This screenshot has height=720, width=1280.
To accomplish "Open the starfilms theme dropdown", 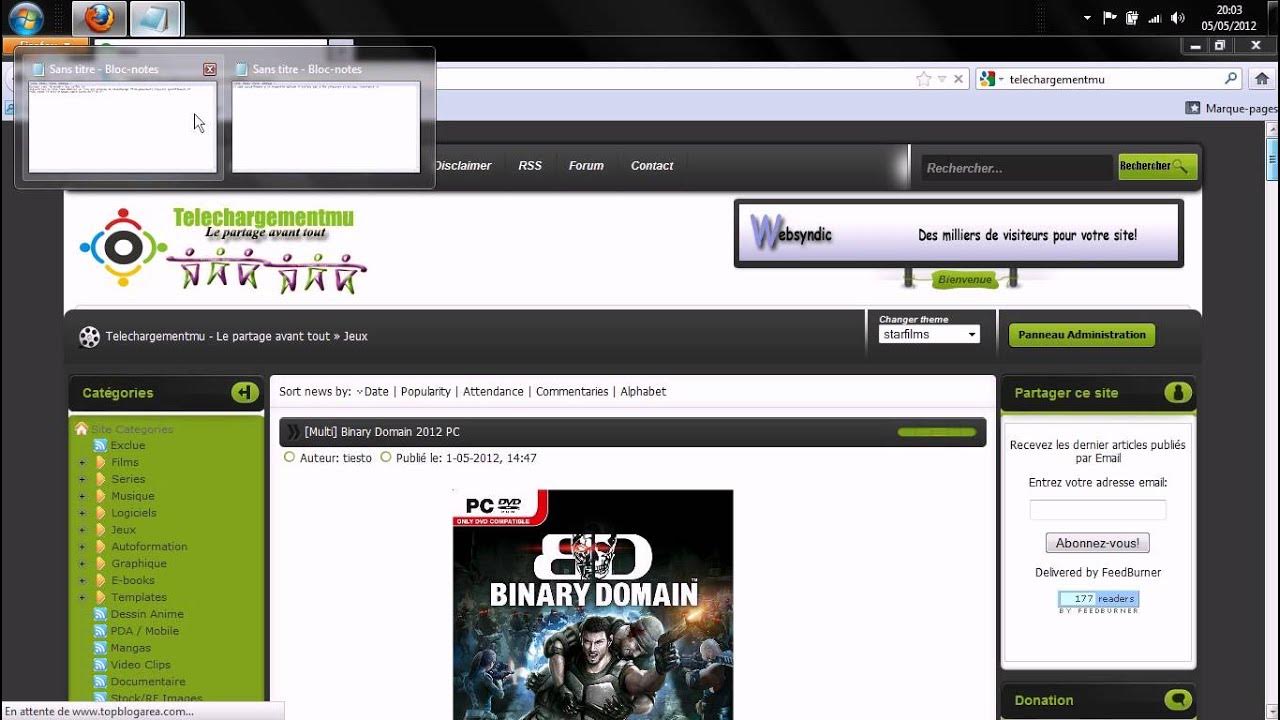I will pyautogui.click(x=929, y=335).
